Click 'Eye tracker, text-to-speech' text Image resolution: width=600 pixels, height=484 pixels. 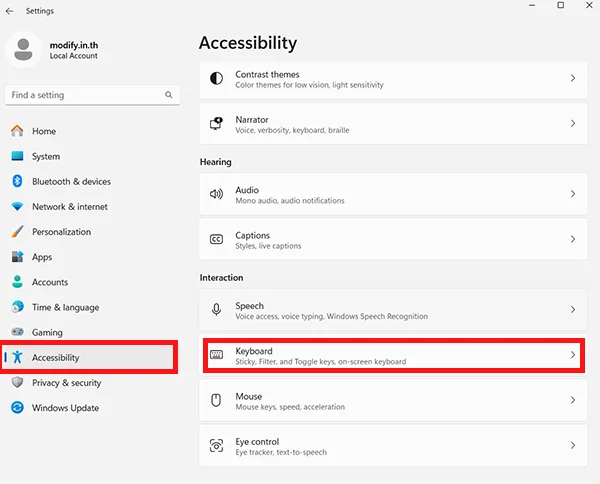pos(281,452)
